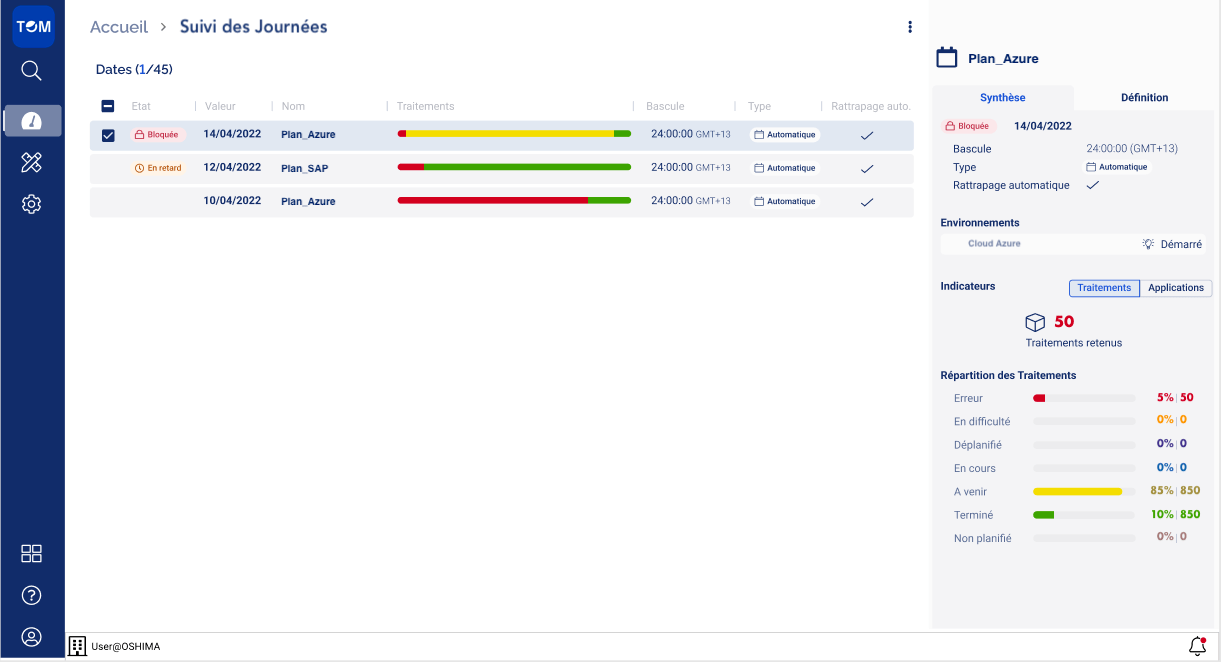Toggle Rattrapage auto checkmark for Plan_SAP row
The width and height of the screenshot is (1221, 662).
click(x=867, y=168)
